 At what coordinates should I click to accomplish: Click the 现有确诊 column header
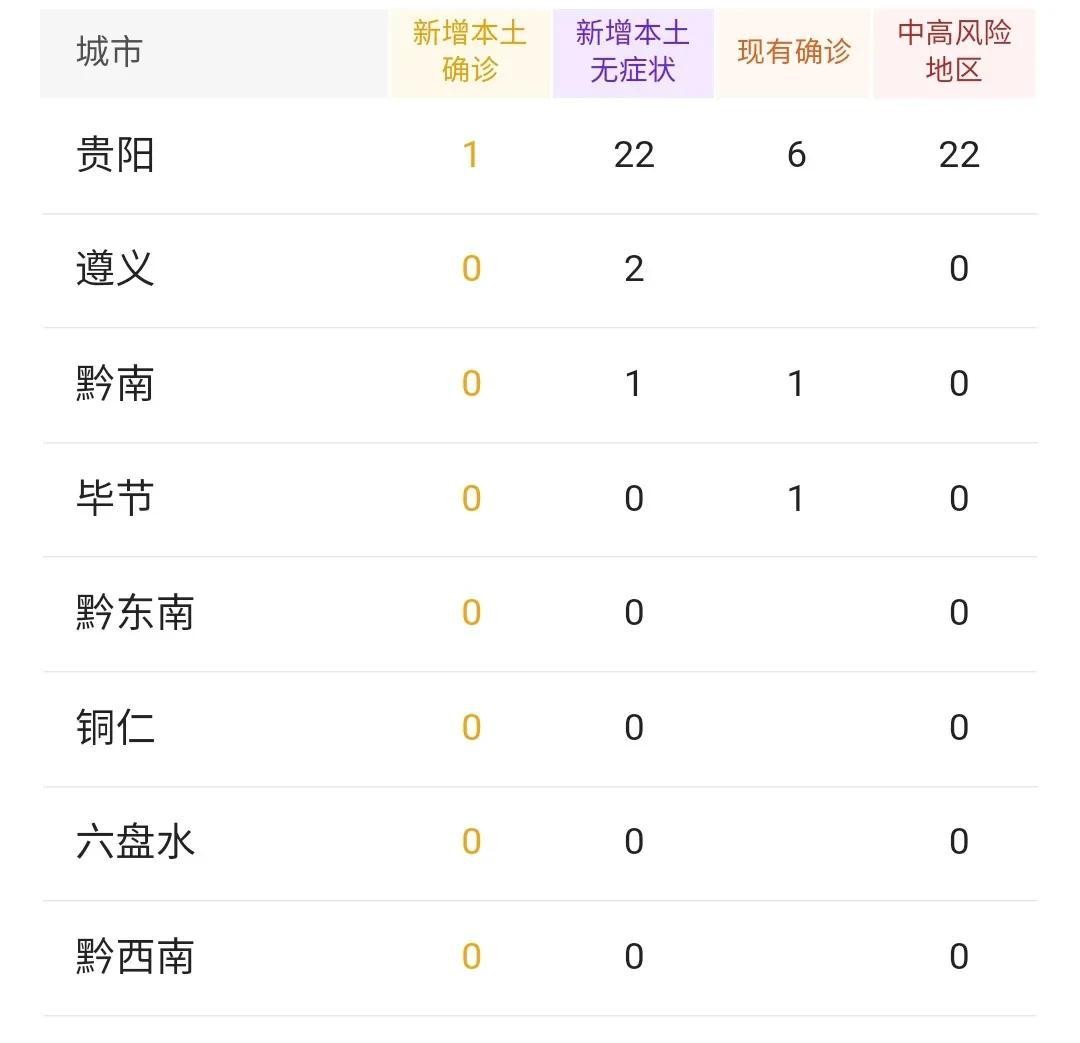[x=794, y=53]
